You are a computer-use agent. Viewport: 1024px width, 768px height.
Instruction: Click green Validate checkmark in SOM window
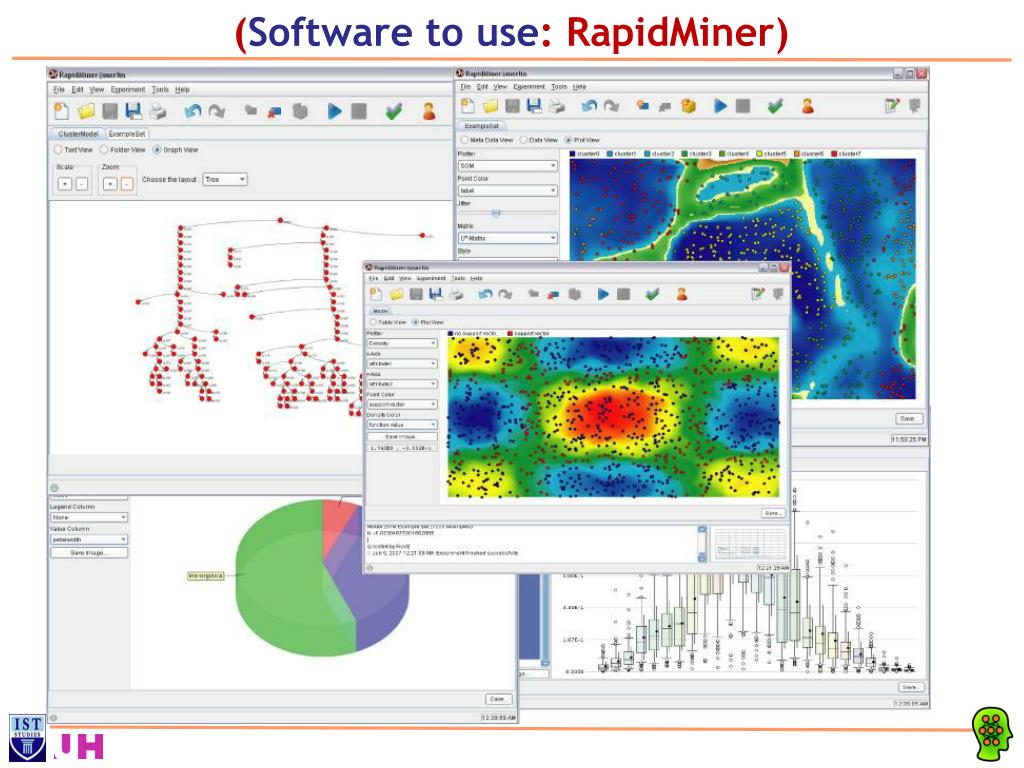click(775, 106)
